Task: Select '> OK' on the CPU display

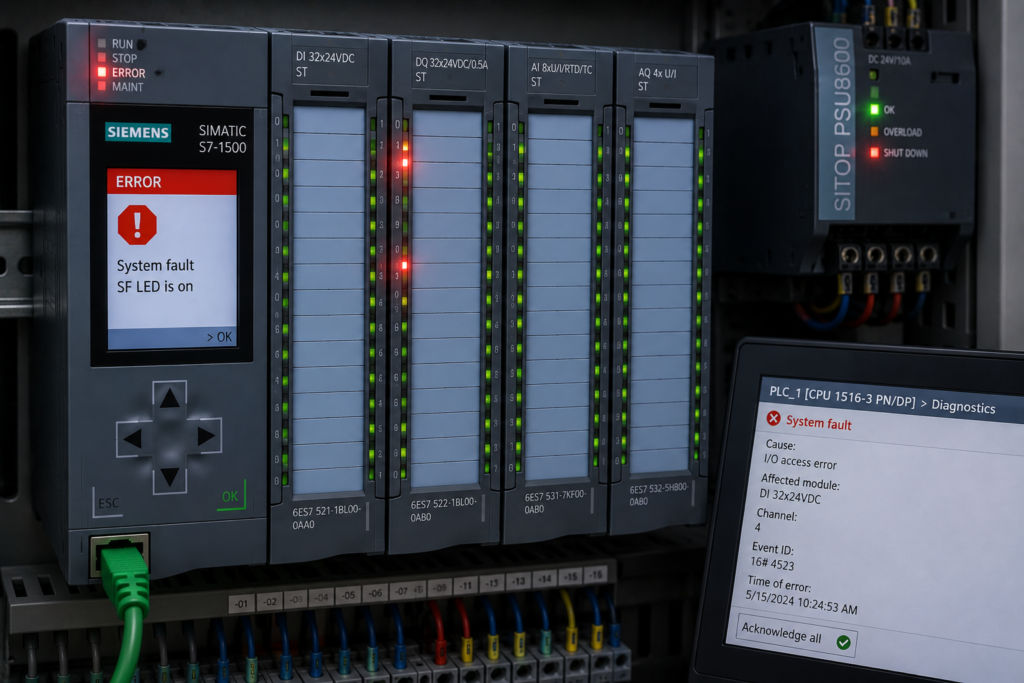Action: coord(219,337)
